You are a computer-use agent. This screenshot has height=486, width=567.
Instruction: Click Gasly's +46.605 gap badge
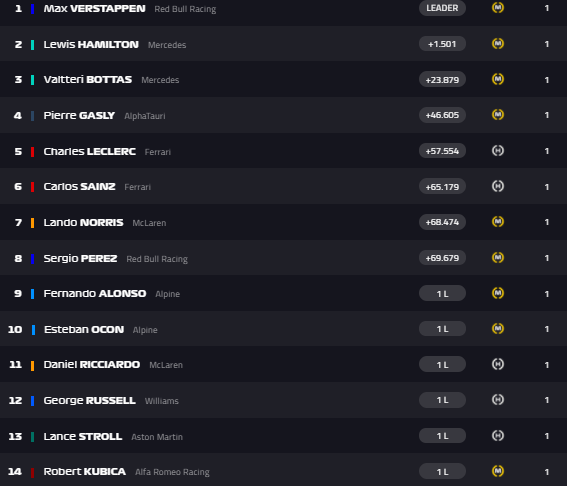(x=442, y=115)
